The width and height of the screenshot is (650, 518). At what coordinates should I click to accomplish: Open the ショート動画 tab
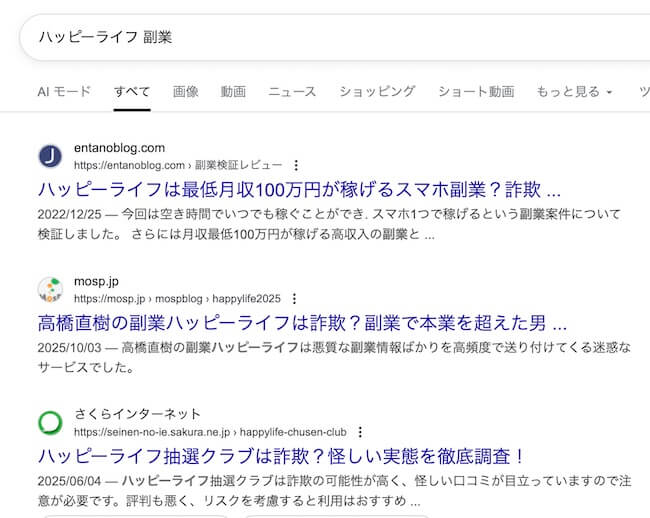tap(476, 92)
